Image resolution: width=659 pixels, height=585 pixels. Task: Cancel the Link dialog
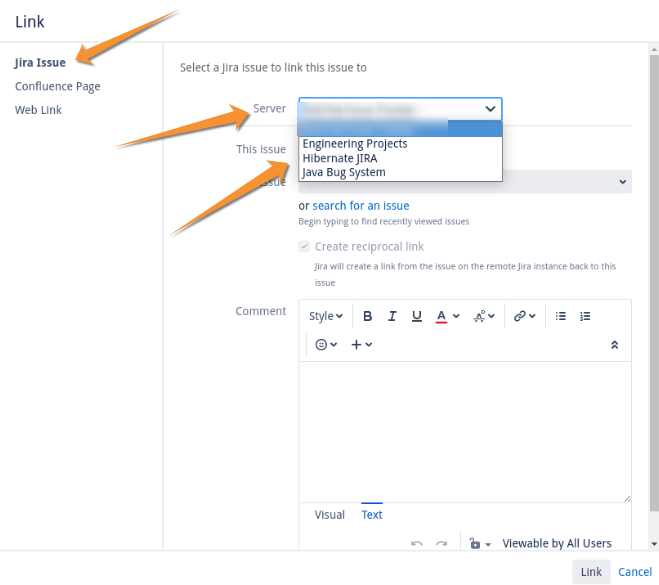[x=635, y=572]
